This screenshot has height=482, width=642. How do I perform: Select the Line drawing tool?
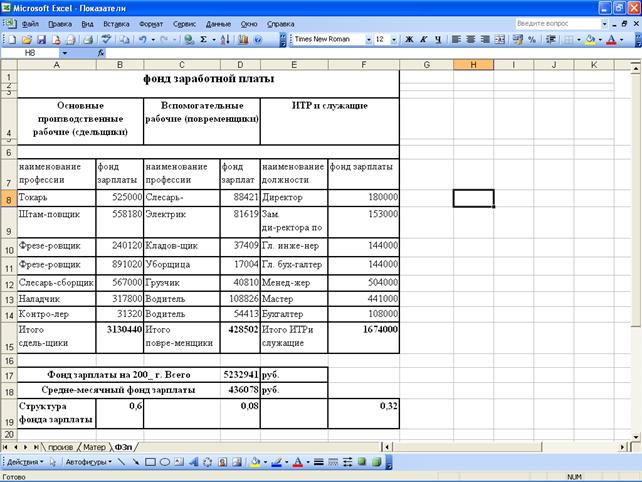[x=121, y=462]
